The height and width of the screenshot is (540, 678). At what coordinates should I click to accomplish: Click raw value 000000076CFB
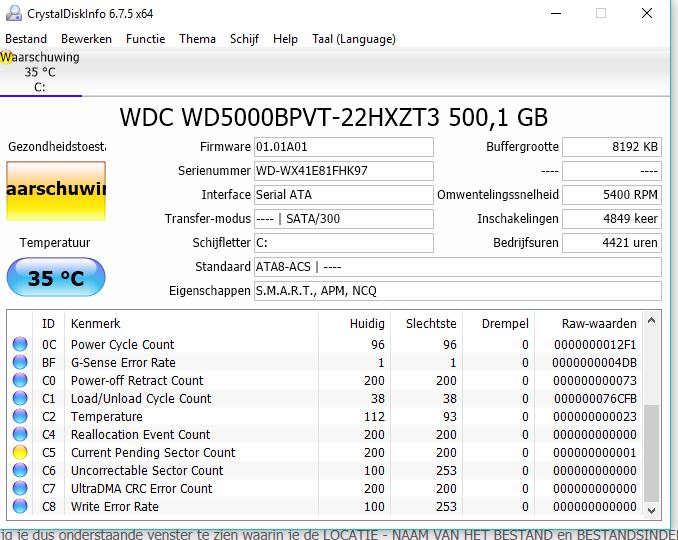(x=595, y=399)
